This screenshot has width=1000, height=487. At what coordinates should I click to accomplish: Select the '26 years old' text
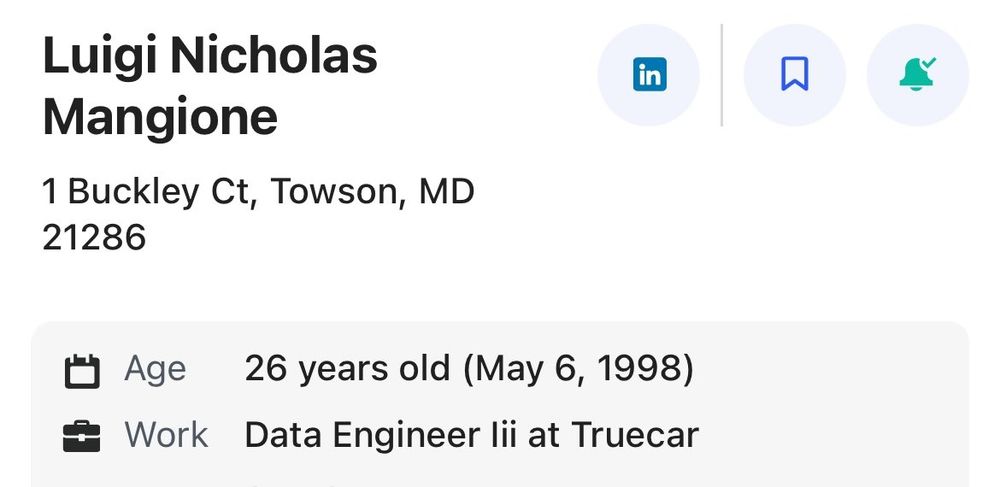[x=347, y=369]
